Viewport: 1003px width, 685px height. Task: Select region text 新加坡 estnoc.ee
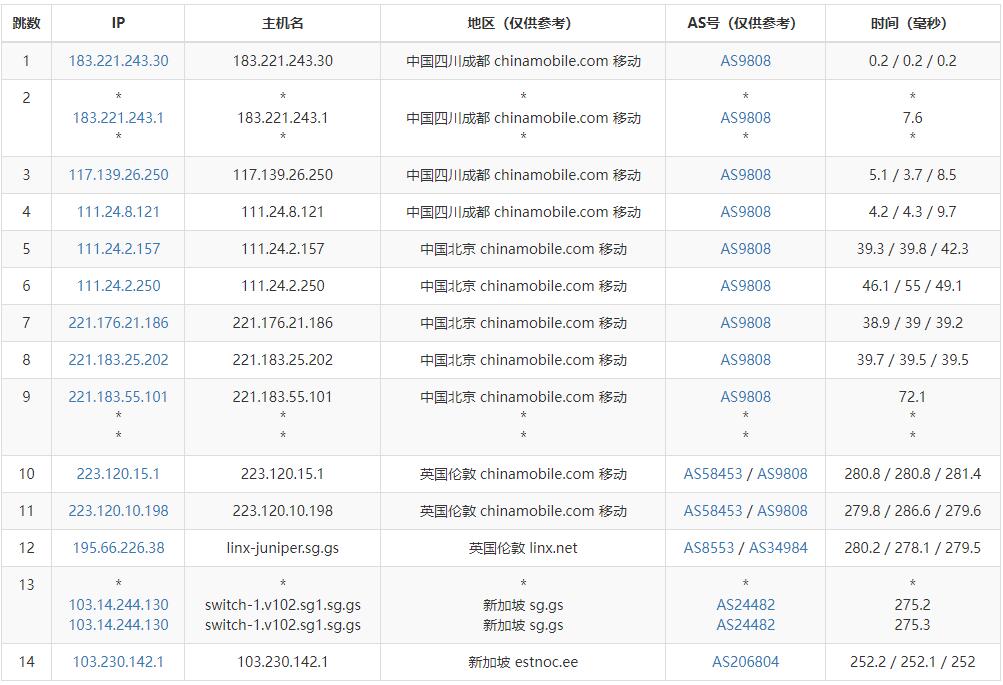click(x=523, y=662)
